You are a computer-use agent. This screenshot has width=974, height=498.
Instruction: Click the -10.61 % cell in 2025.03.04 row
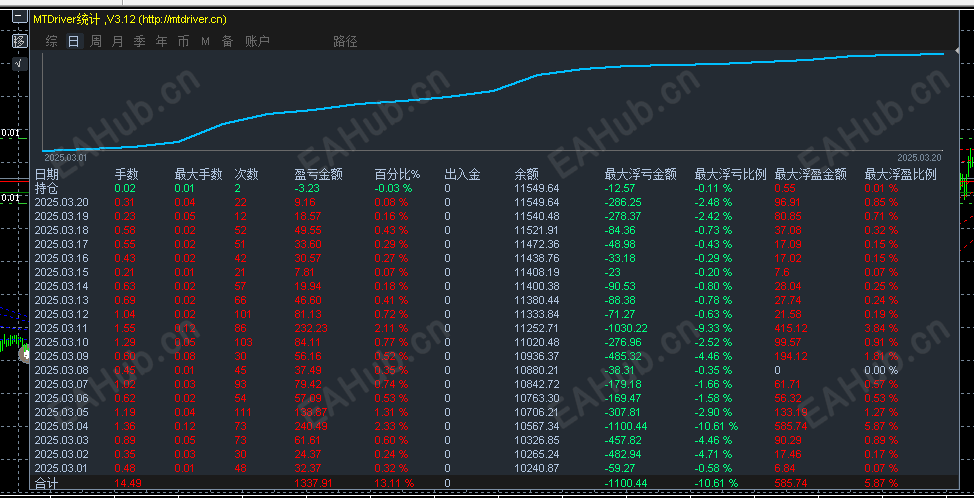716,426
